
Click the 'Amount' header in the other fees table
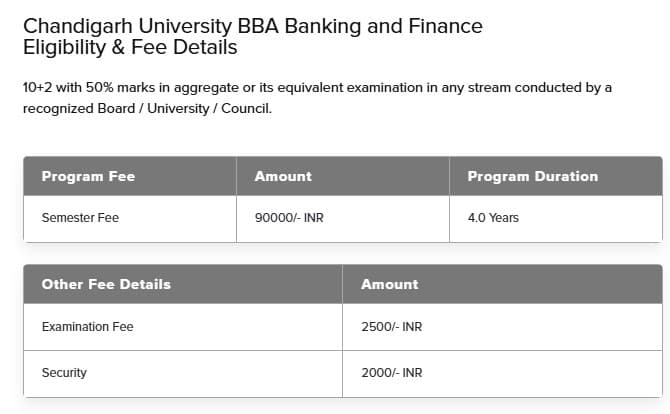click(x=389, y=284)
